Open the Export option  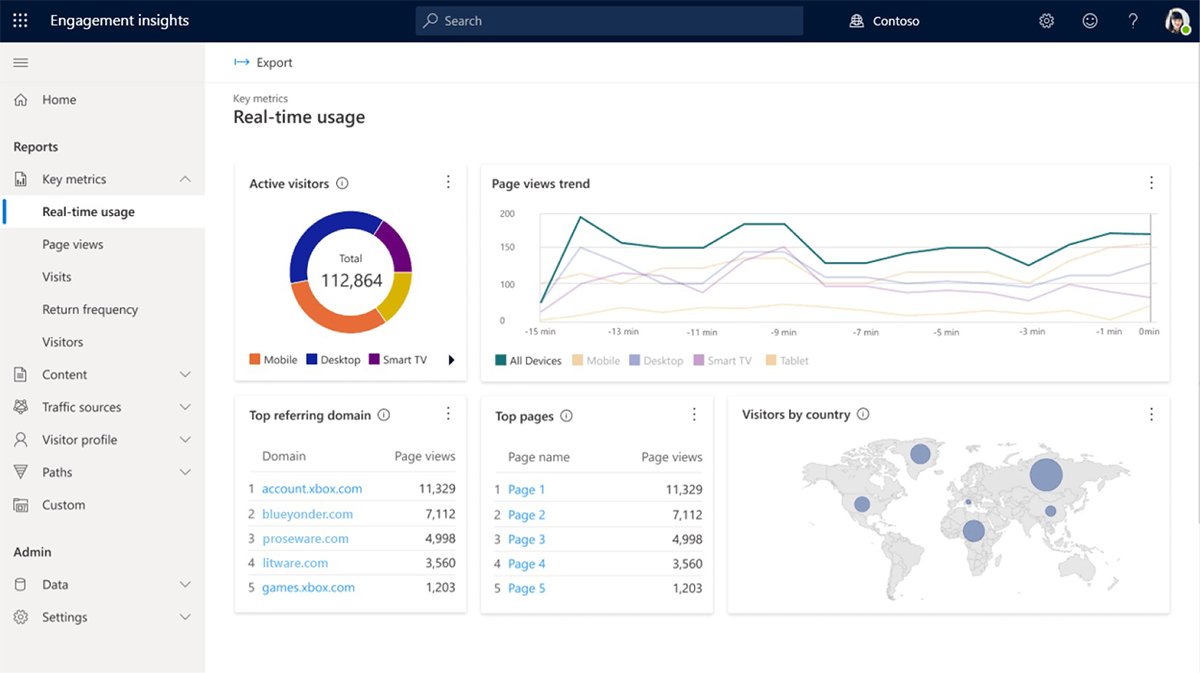click(262, 62)
